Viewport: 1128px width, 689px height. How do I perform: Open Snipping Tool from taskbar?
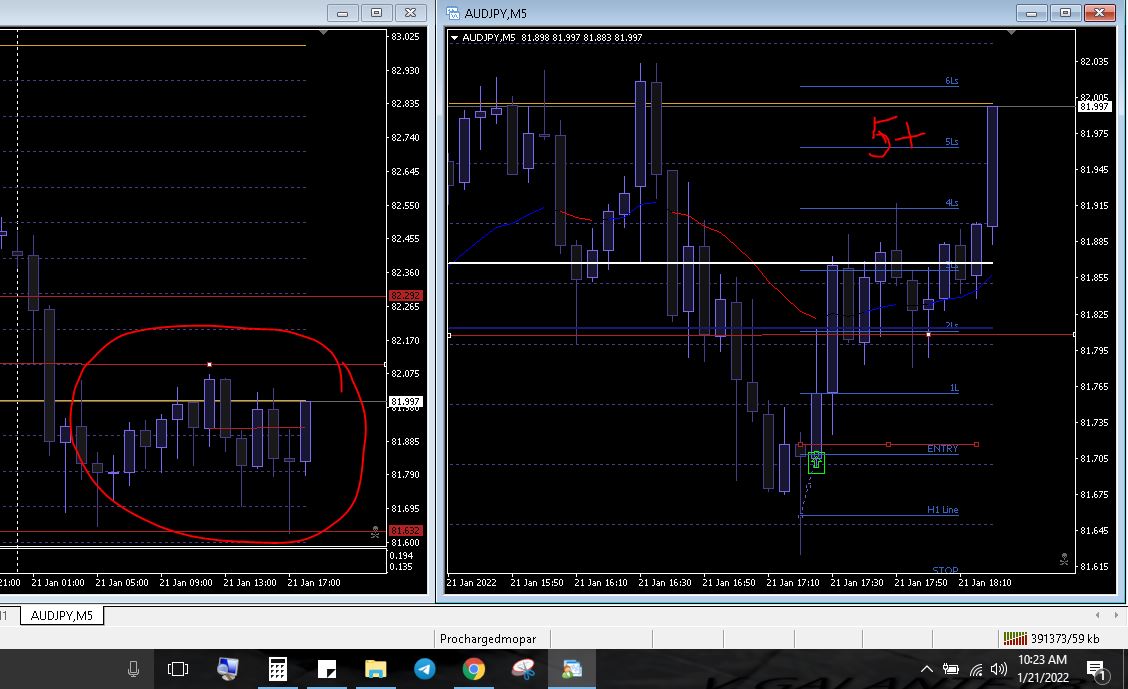click(x=523, y=669)
